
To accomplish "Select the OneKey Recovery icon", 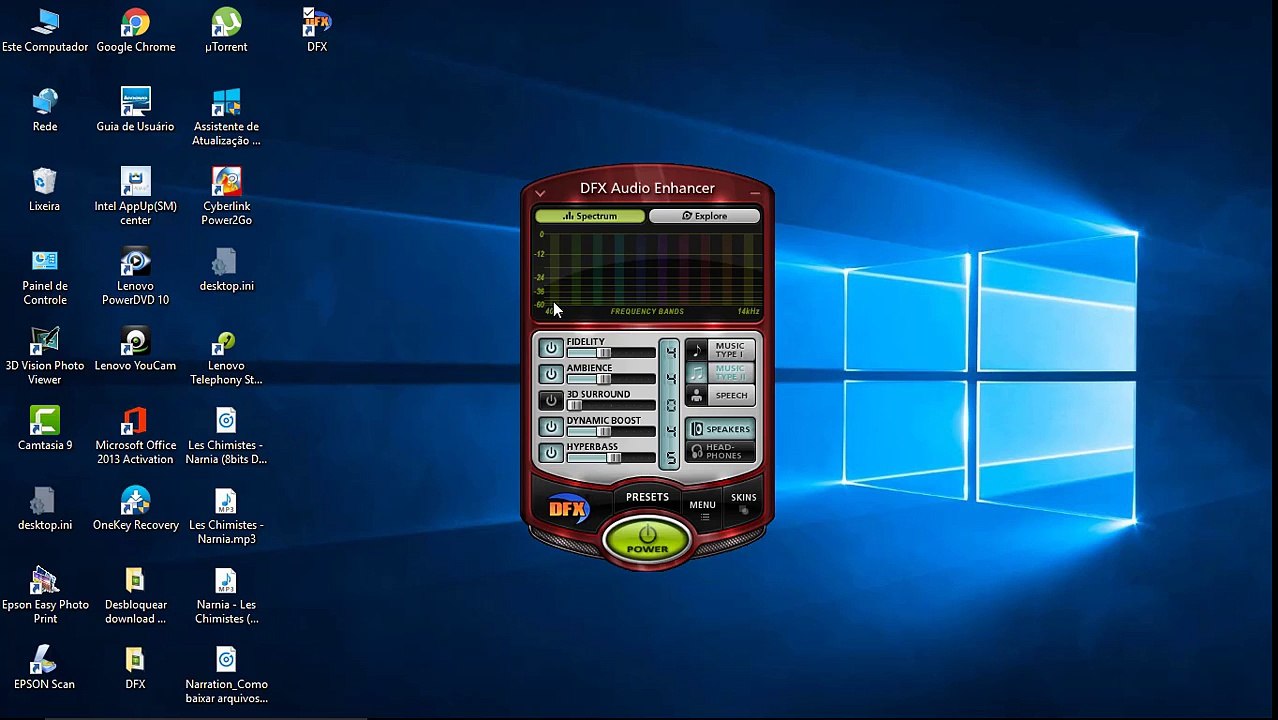I will [135, 509].
